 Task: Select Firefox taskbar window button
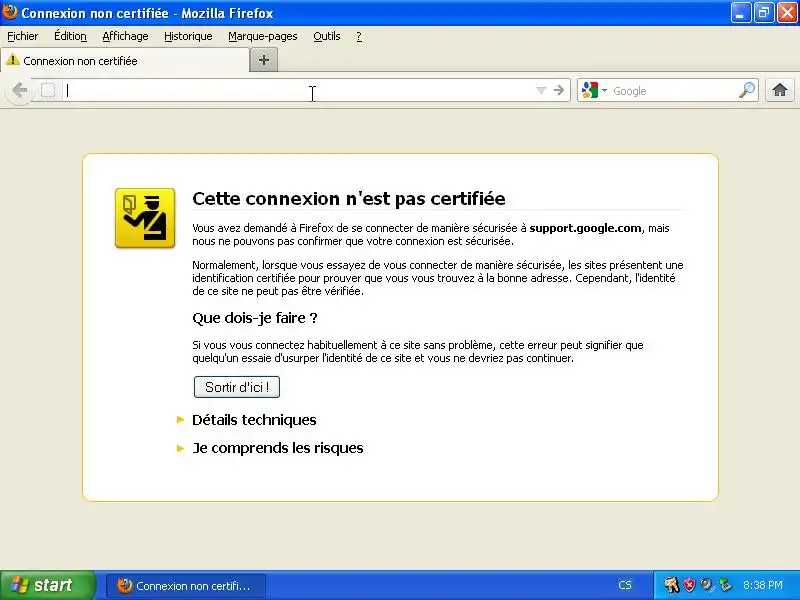186,585
